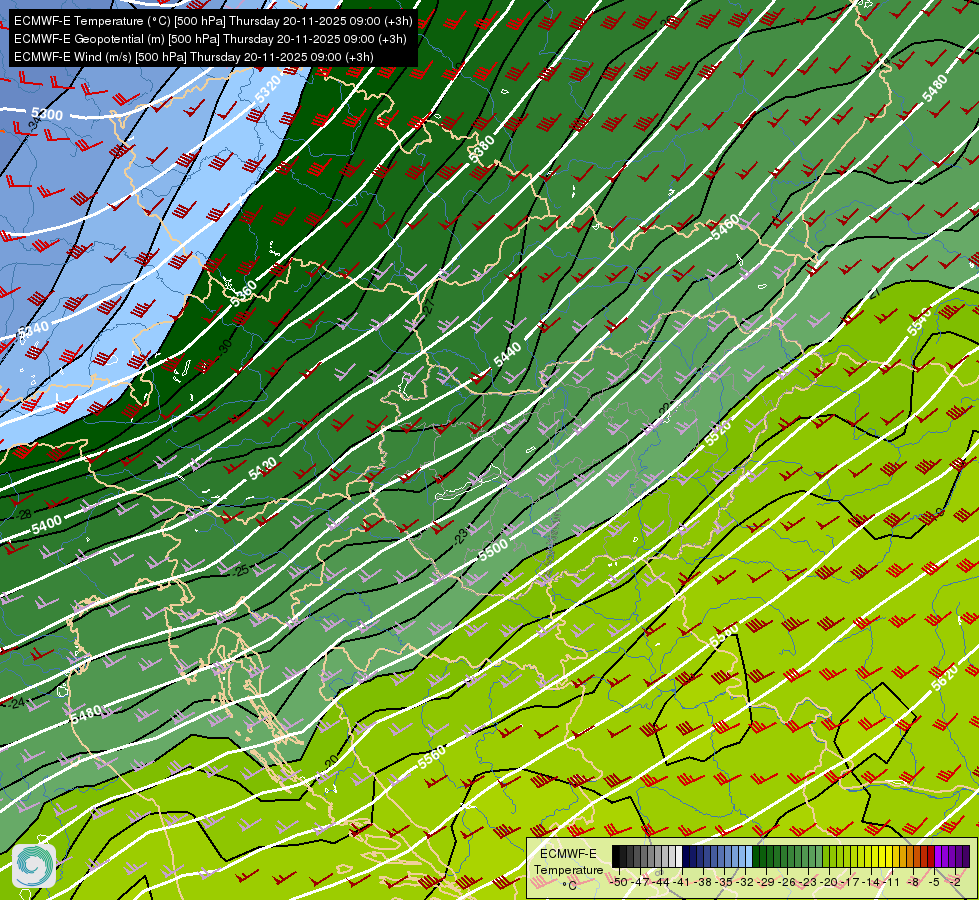Select the 'ECMWF-E Wind (m/s) [500 hPa]' title line
Image resolution: width=979 pixels, height=900 pixels.
[194, 57]
